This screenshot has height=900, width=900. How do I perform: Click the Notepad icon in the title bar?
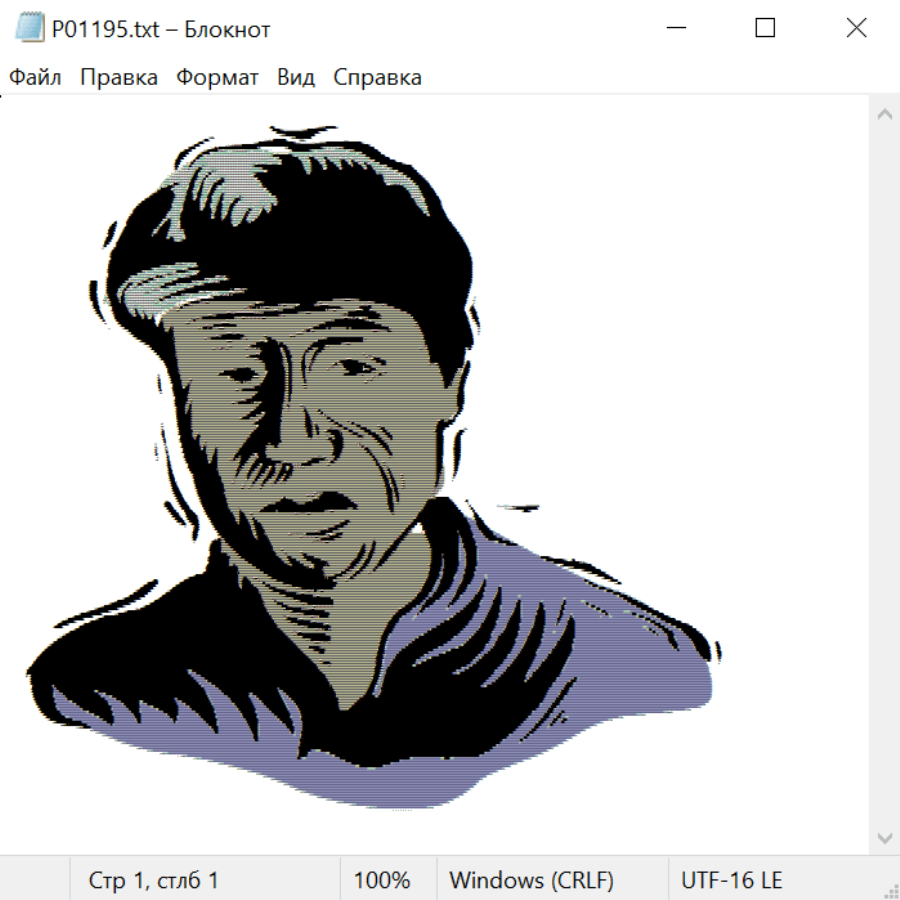[x=30, y=29]
